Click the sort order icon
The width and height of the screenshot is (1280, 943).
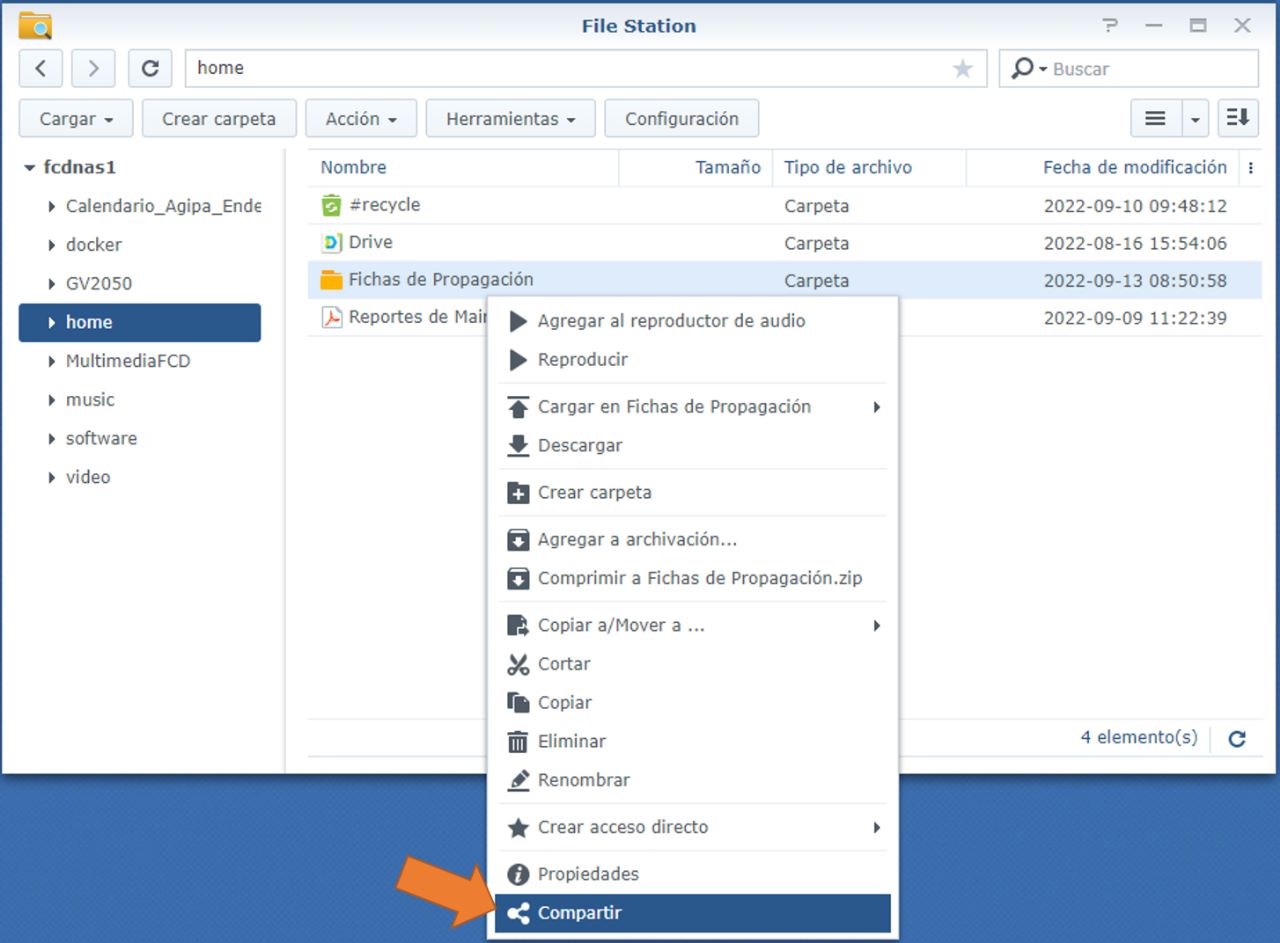(x=1238, y=118)
